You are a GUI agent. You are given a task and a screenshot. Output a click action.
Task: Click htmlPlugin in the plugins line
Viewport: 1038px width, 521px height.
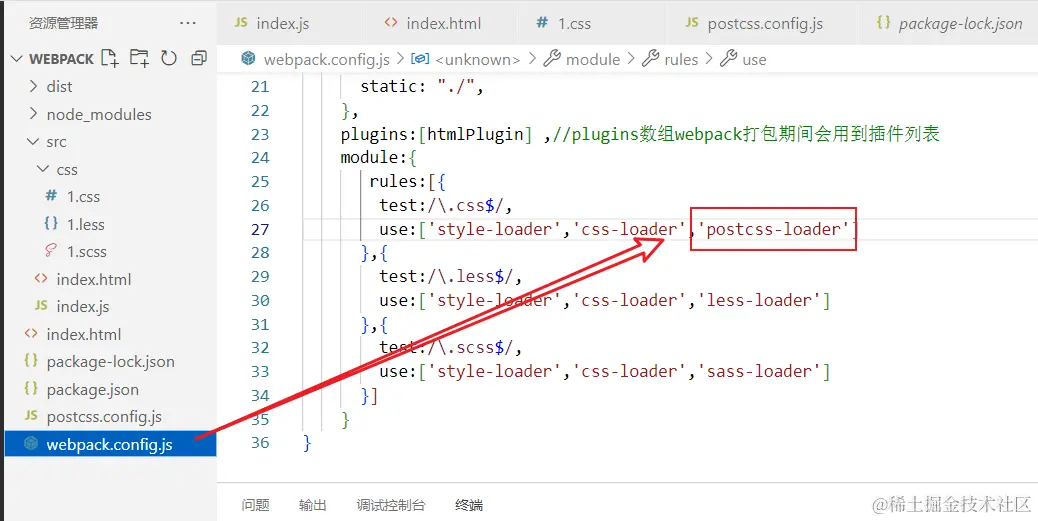coord(475,134)
